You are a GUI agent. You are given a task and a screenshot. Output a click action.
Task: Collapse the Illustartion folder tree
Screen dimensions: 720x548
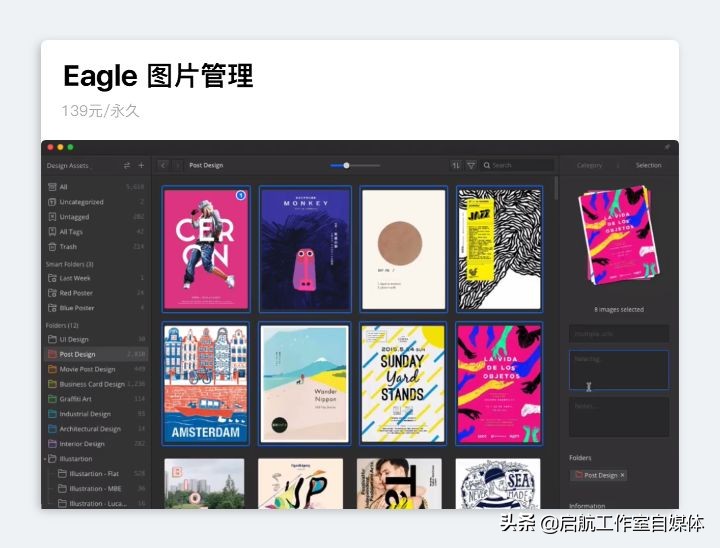coord(45,459)
